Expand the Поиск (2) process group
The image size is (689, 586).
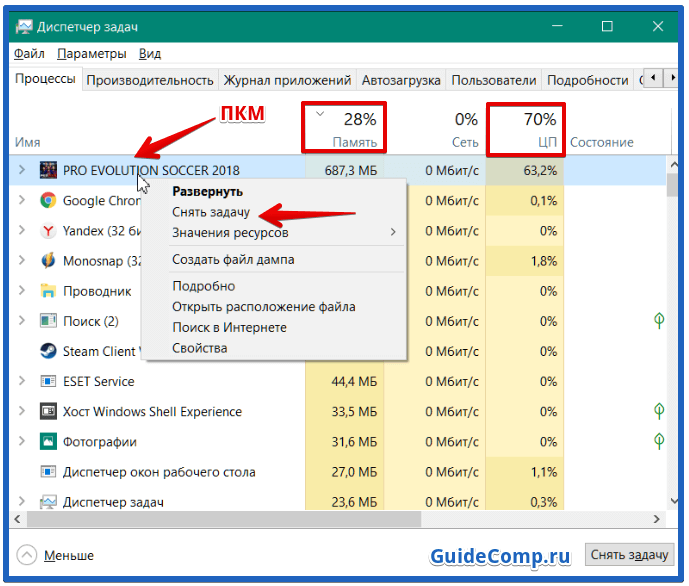[x=22, y=321]
